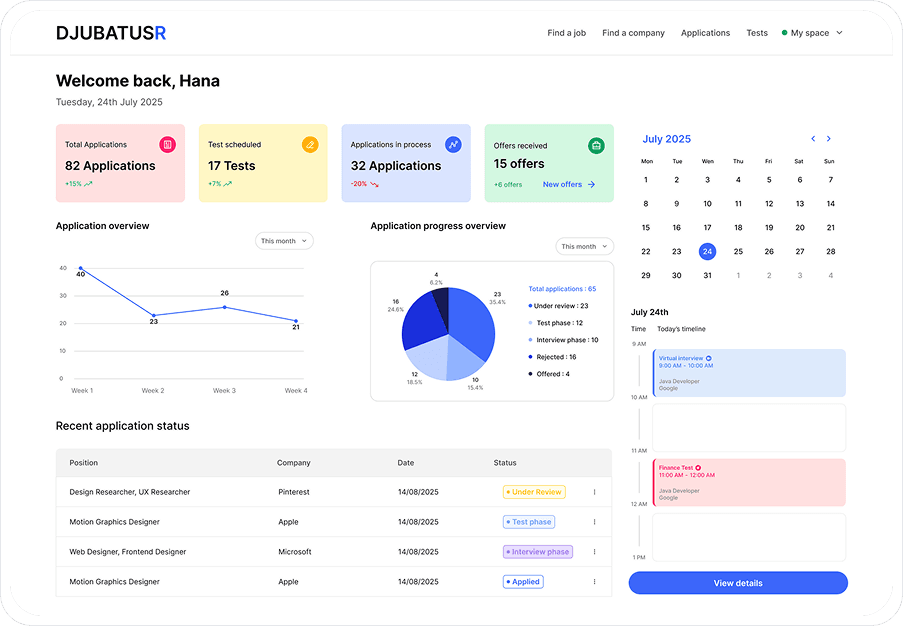Image resolution: width=903 pixels, height=626 pixels.
Task: Click the Offered legend dot
Action: coord(530,374)
